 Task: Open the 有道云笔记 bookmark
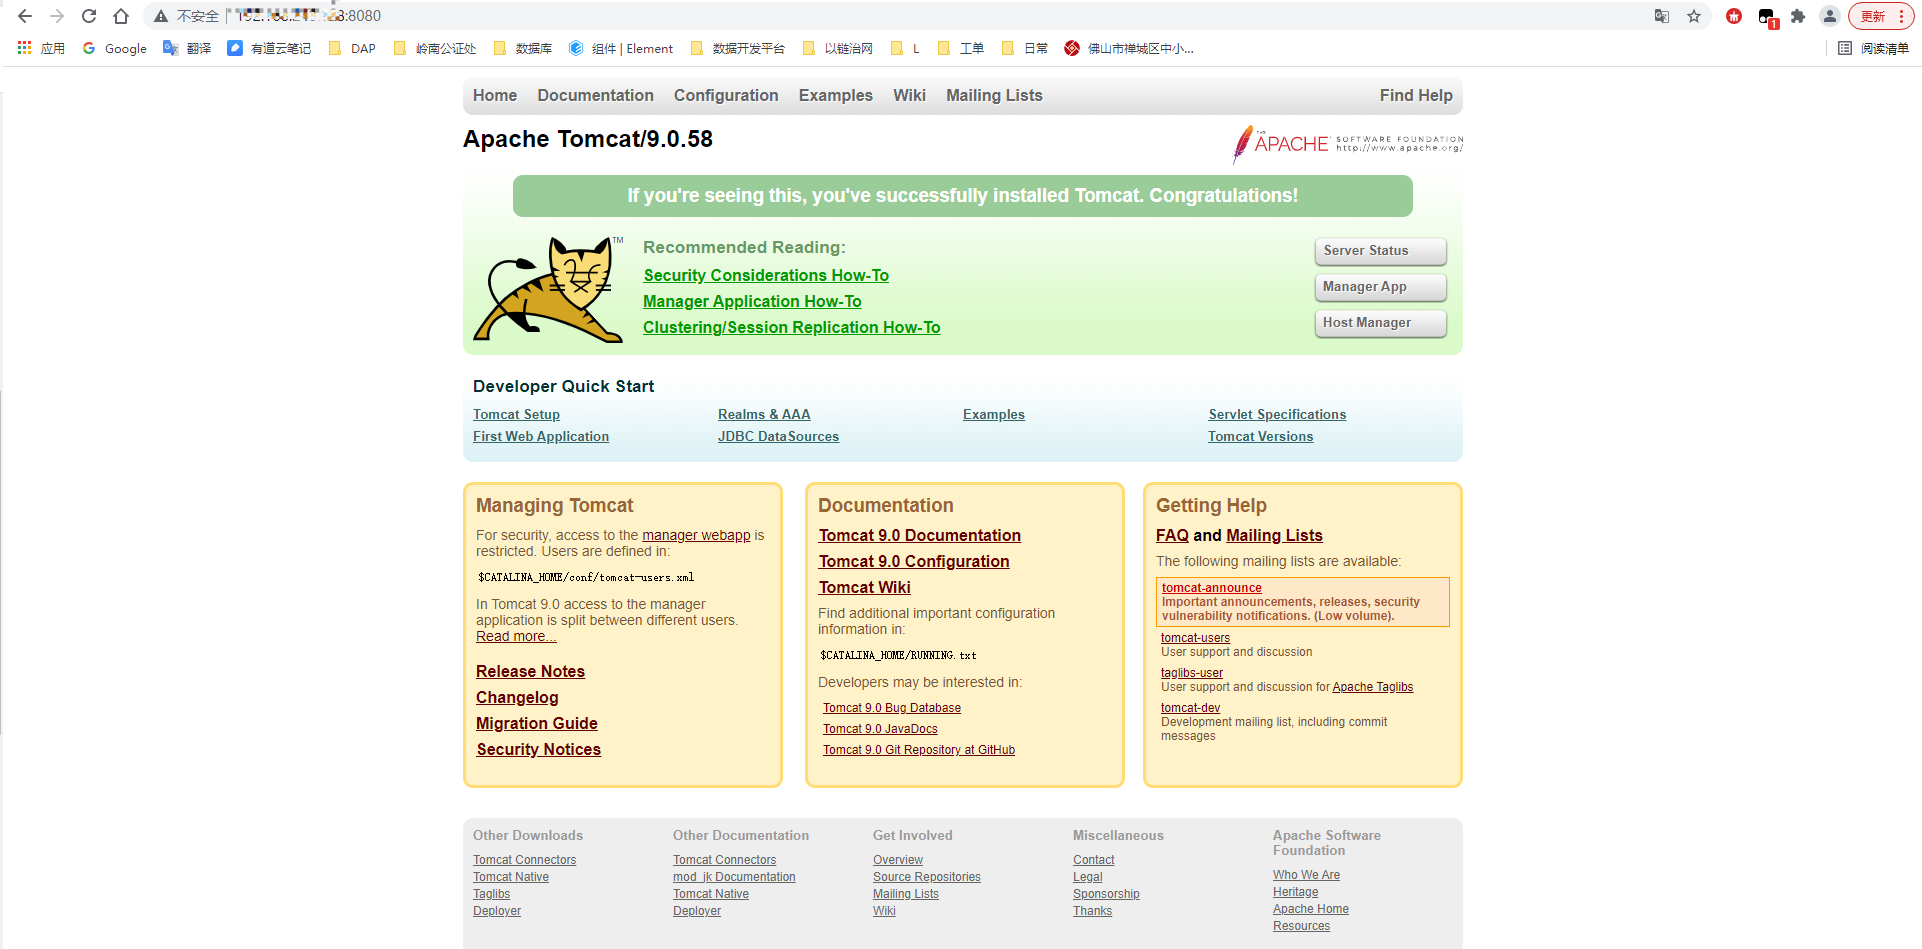click(269, 48)
